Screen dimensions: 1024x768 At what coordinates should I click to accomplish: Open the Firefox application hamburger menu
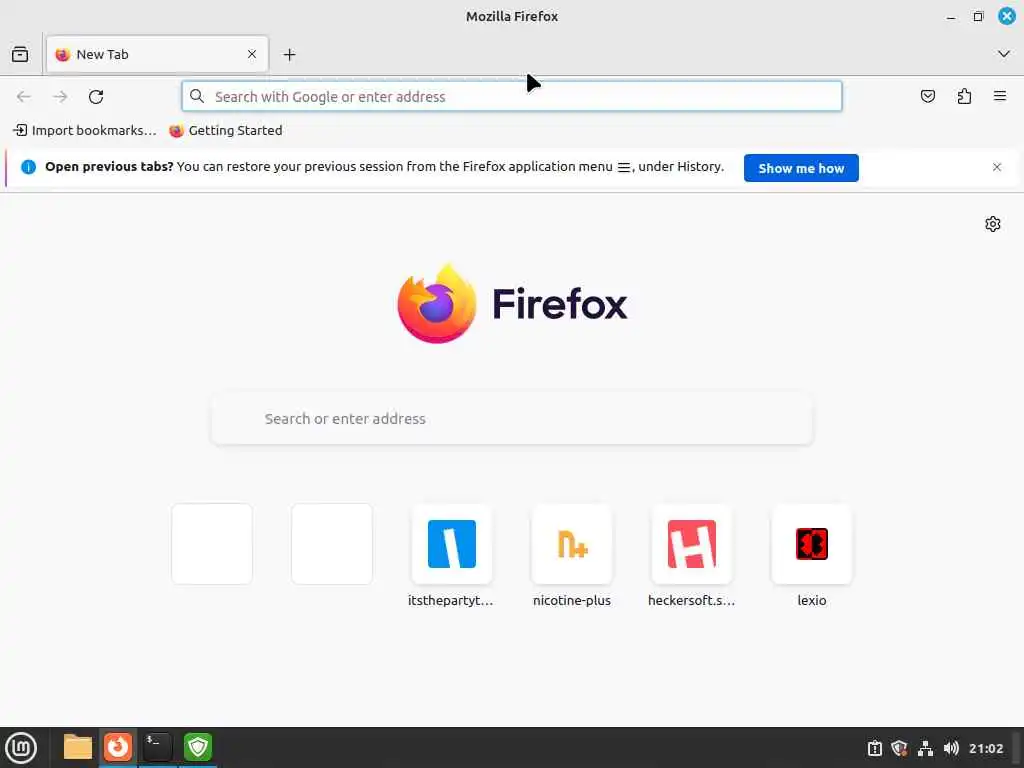click(1000, 97)
